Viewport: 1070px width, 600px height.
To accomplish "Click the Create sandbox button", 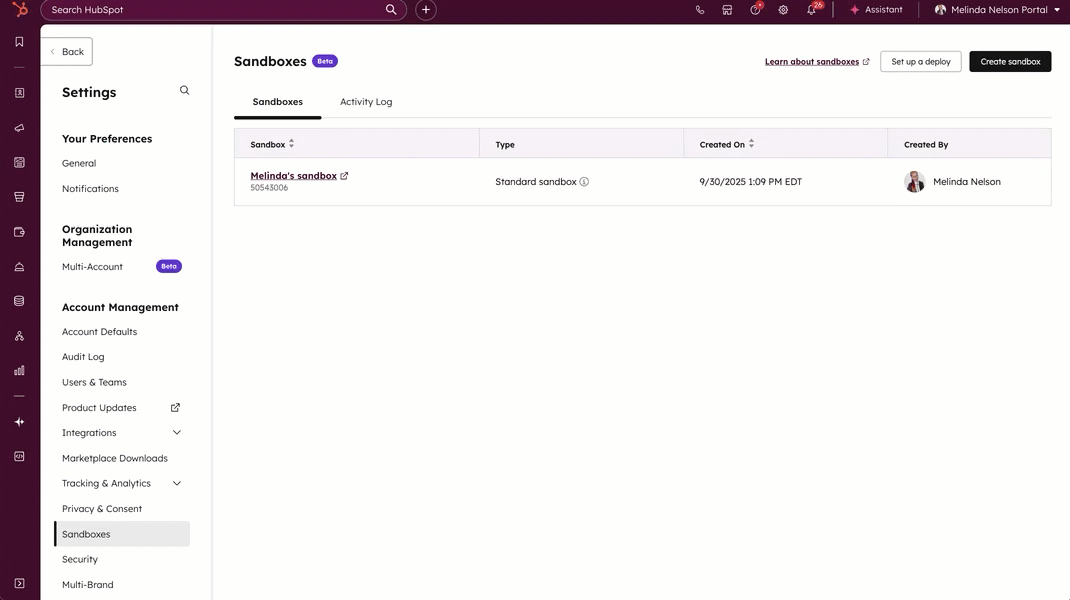I will click(1010, 62).
